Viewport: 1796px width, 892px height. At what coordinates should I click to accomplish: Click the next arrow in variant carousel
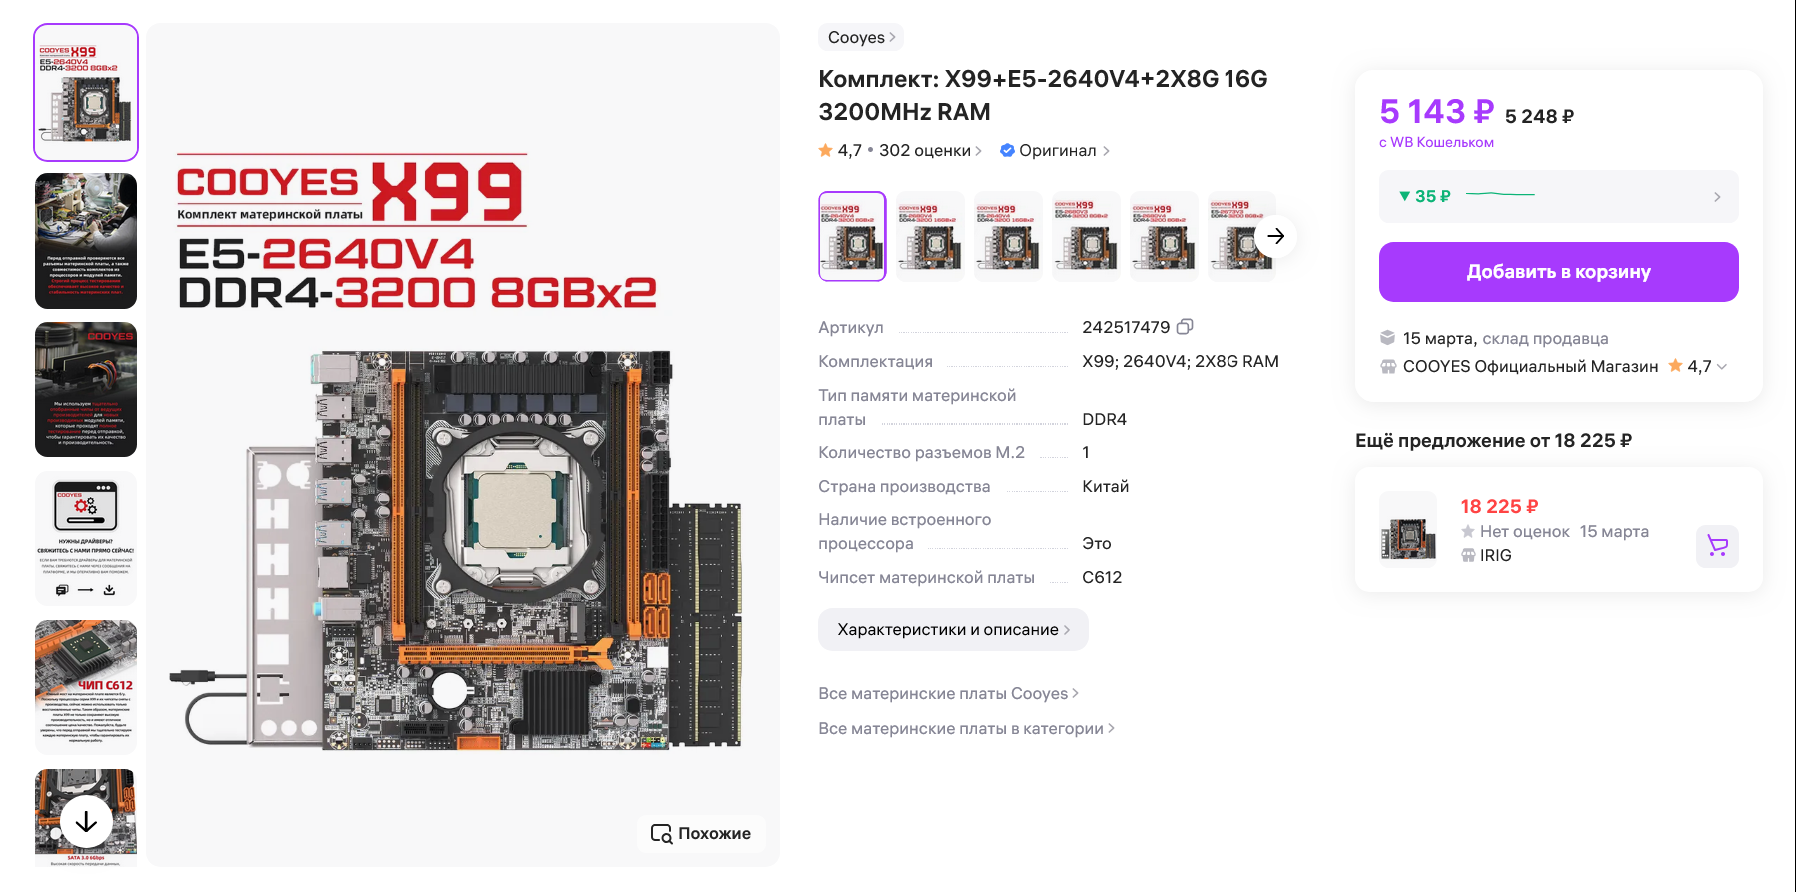click(x=1275, y=237)
